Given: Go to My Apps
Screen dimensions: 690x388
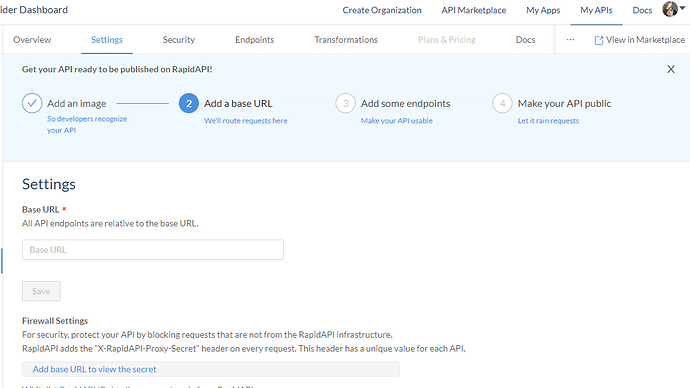Looking at the screenshot, I should tap(543, 10).
